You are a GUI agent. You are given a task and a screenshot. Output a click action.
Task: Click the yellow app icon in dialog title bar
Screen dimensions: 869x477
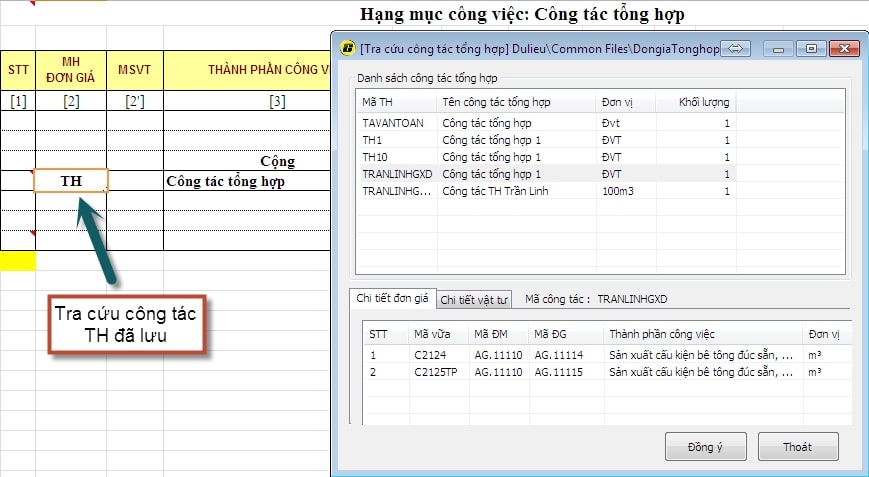click(347, 48)
